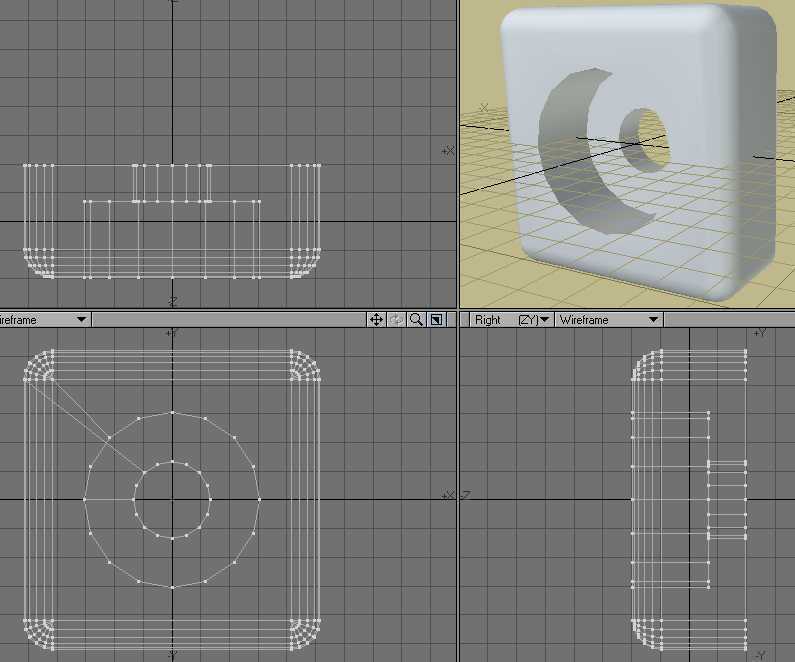Click the maximize viewport icon
Viewport: 795px width, 662px height.
click(x=437, y=320)
